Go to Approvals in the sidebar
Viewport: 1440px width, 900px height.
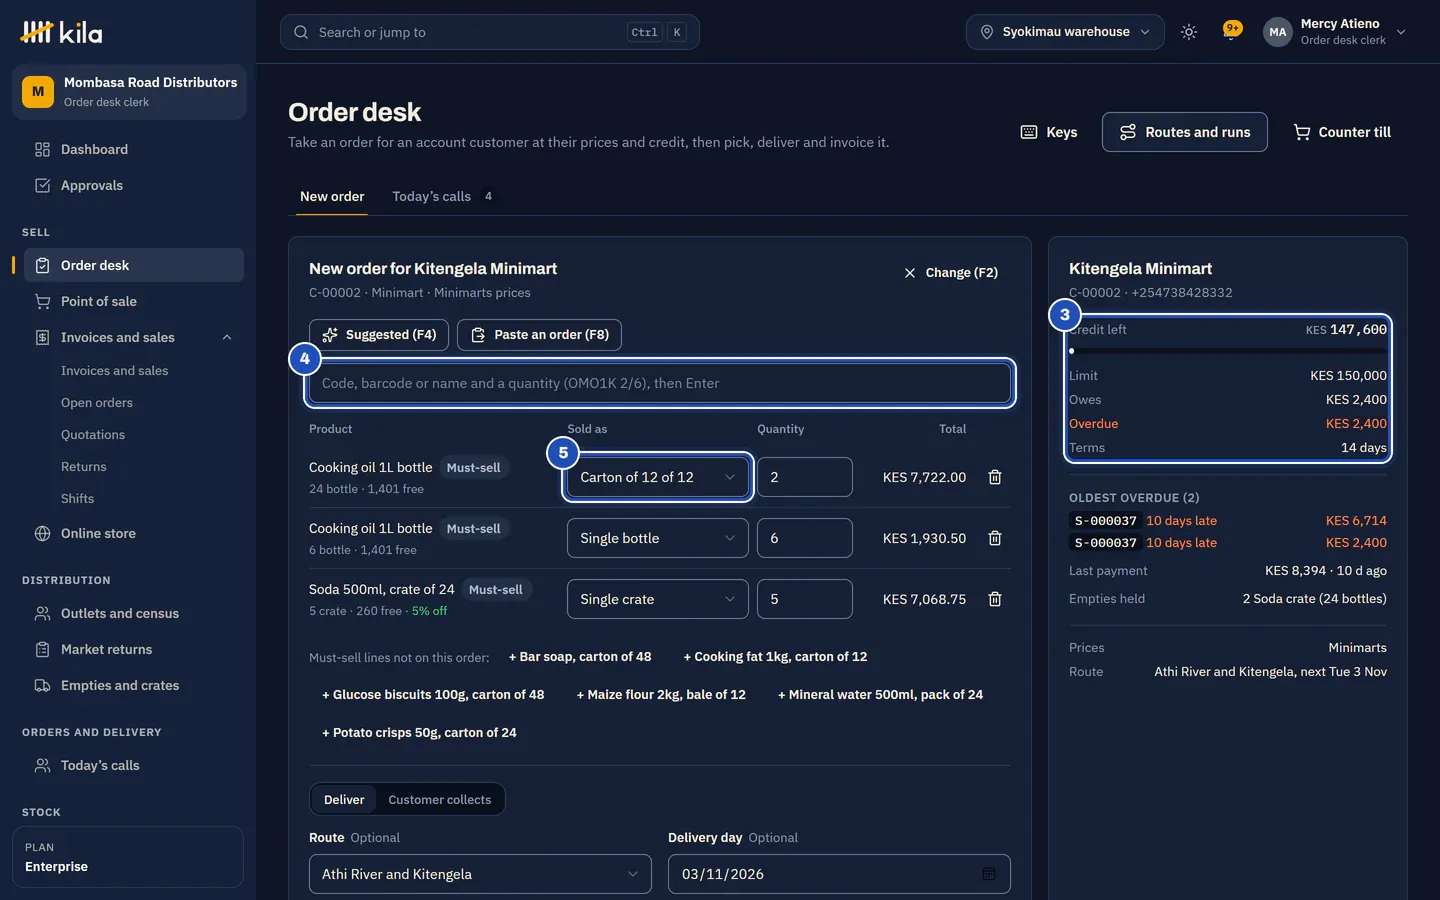click(134, 185)
